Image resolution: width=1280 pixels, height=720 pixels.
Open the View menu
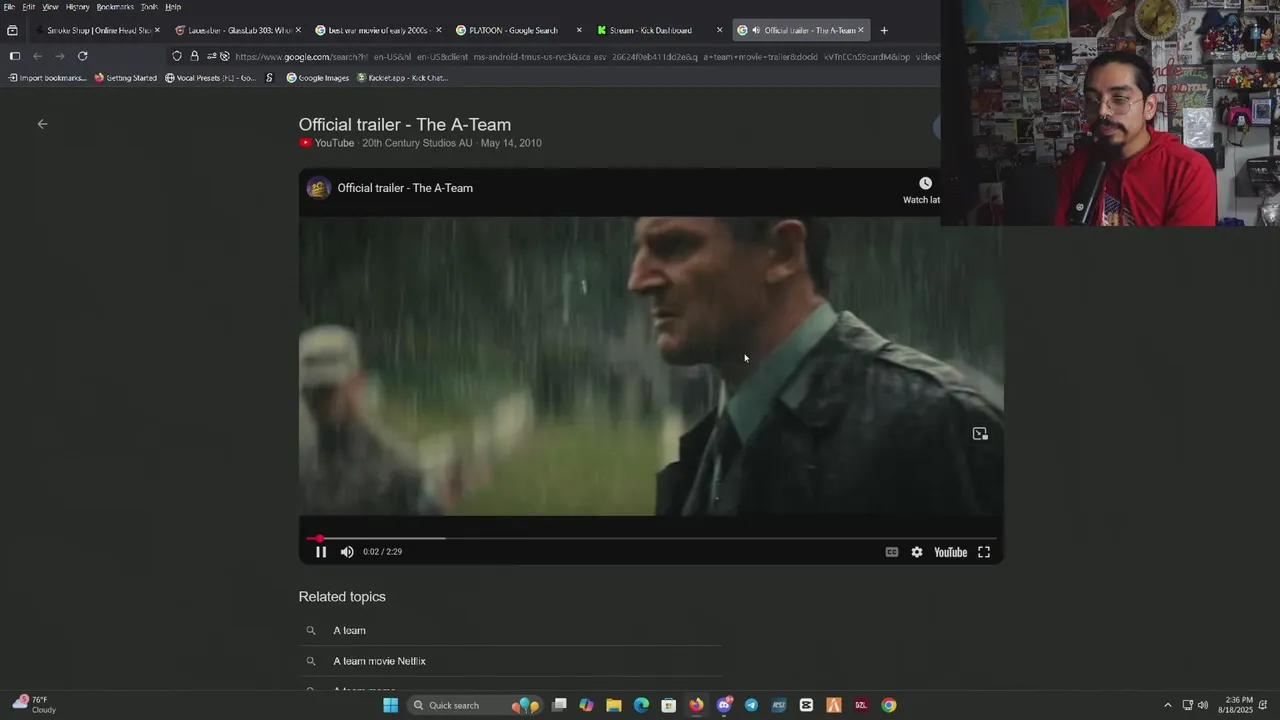[x=50, y=7]
